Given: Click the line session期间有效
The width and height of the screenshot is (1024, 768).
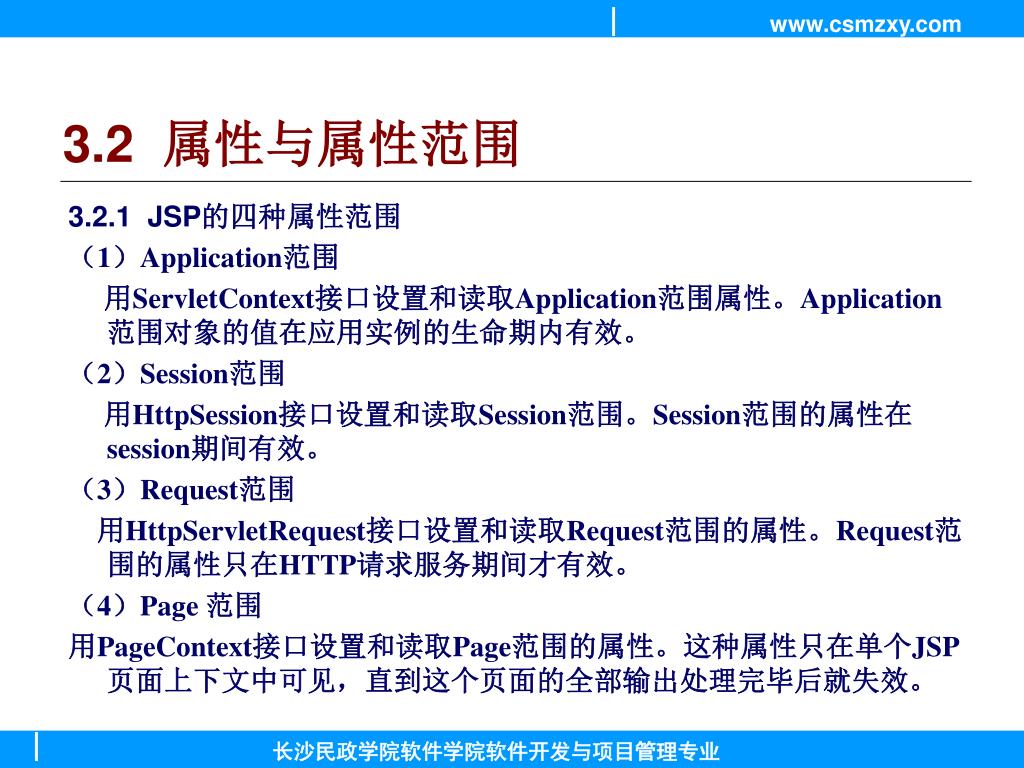Looking at the screenshot, I should coord(213,449).
